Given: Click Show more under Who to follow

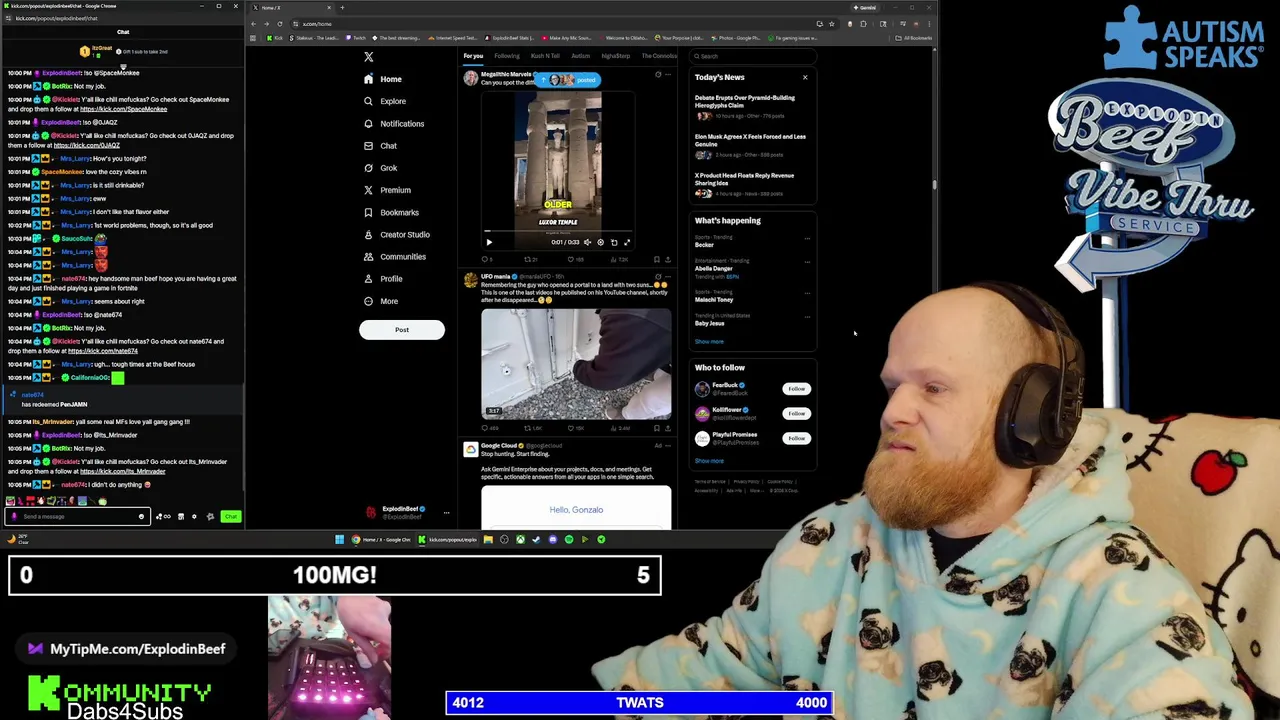Looking at the screenshot, I should [709, 461].
